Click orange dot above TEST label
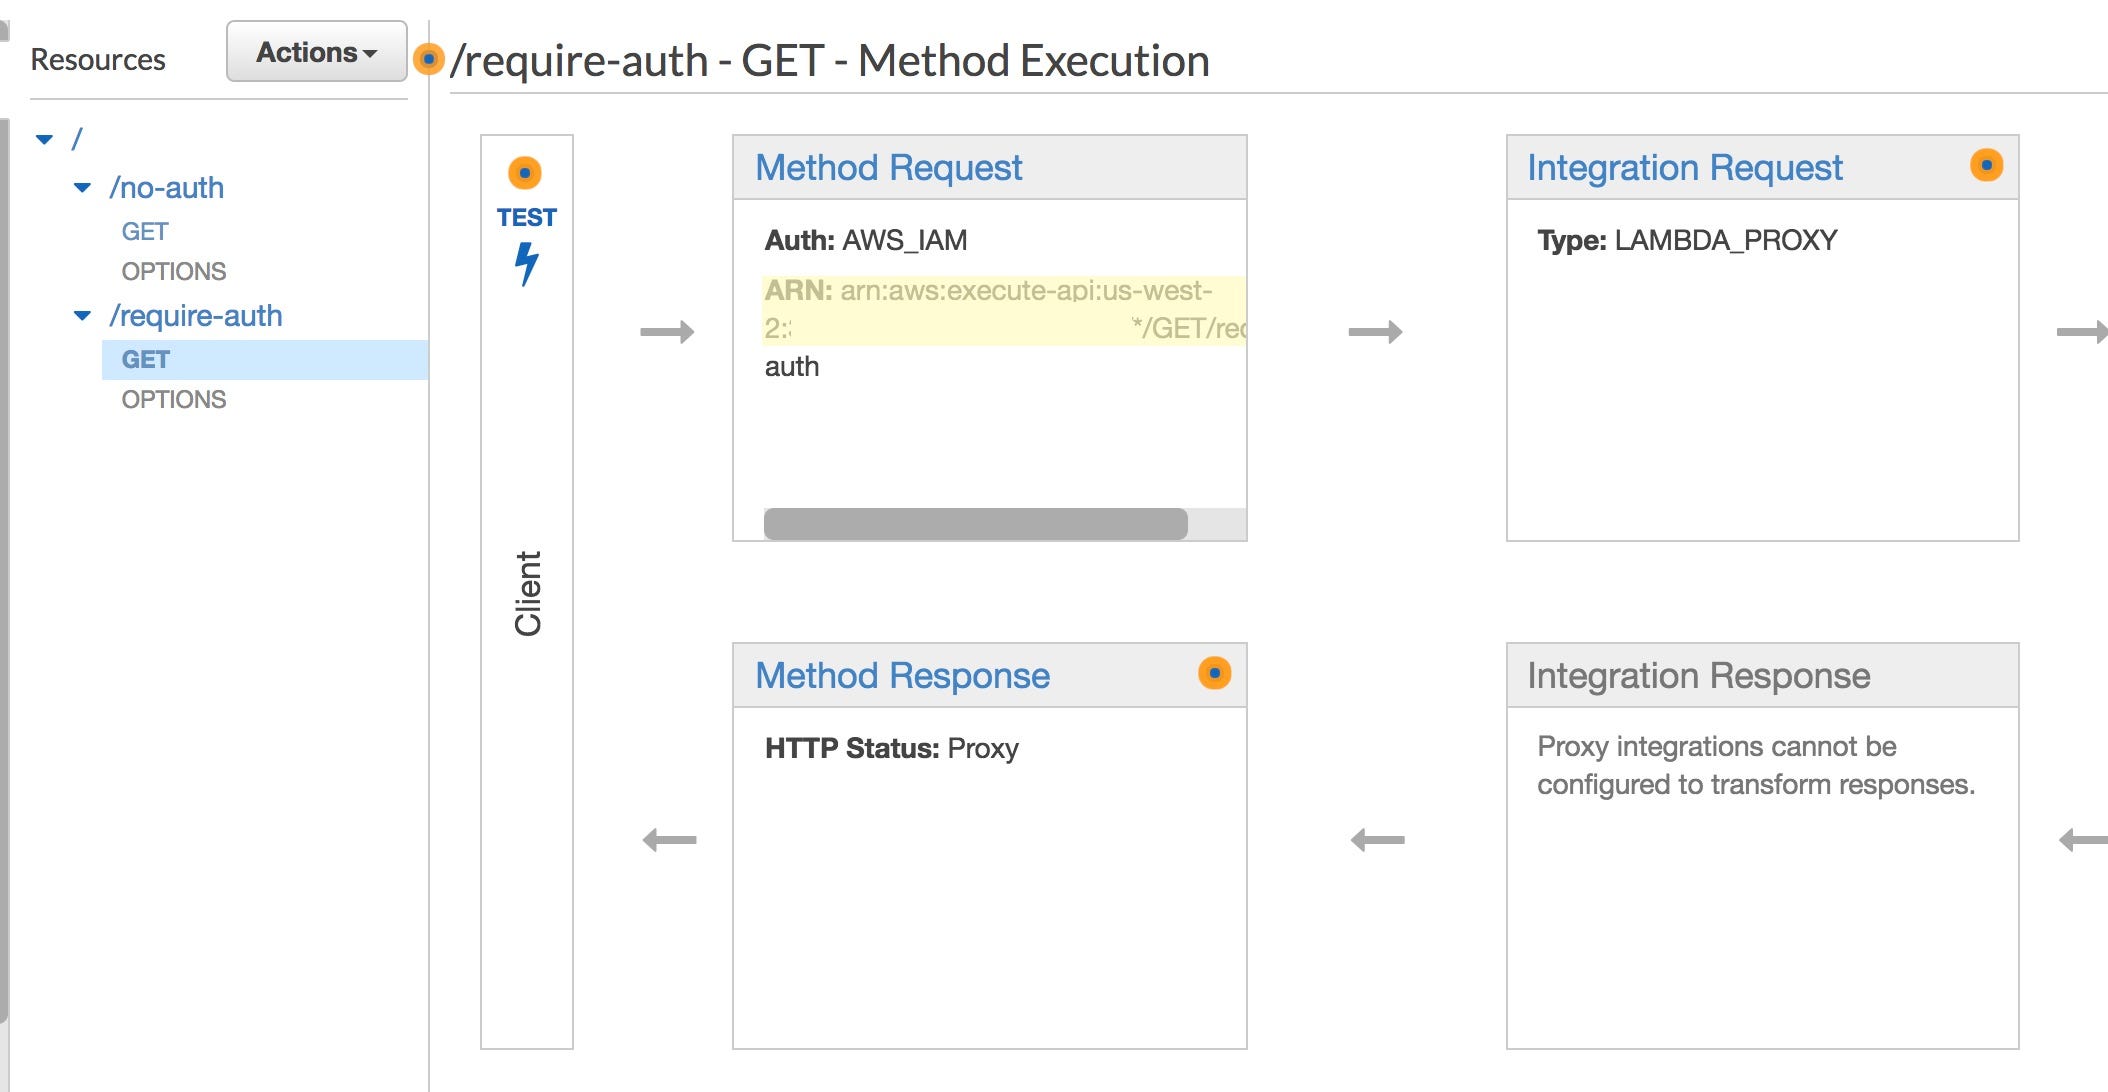 click(525, 173)
